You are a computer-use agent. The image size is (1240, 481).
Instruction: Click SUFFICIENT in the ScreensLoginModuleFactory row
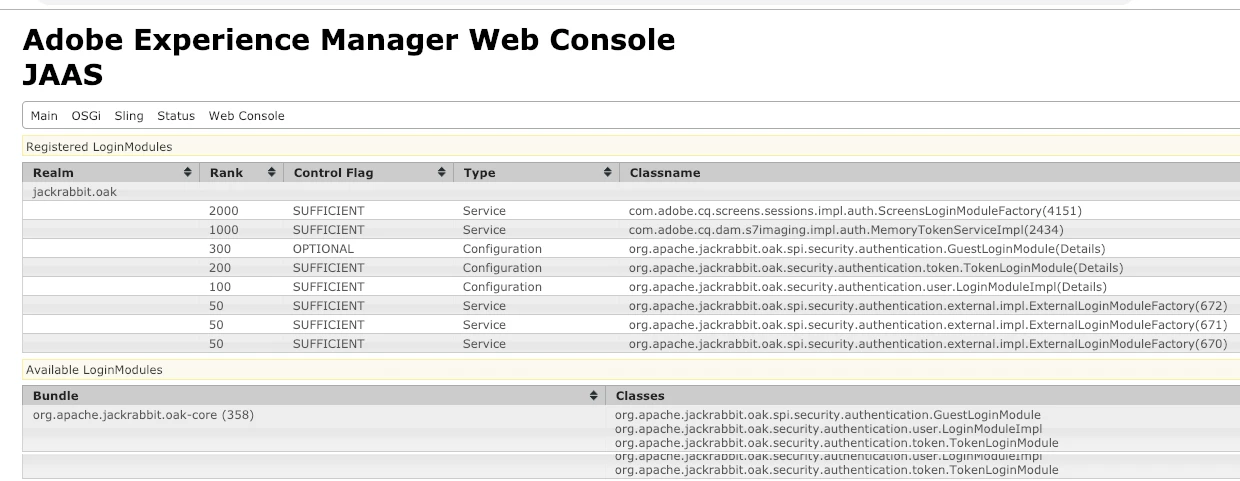tap(328, 211)
